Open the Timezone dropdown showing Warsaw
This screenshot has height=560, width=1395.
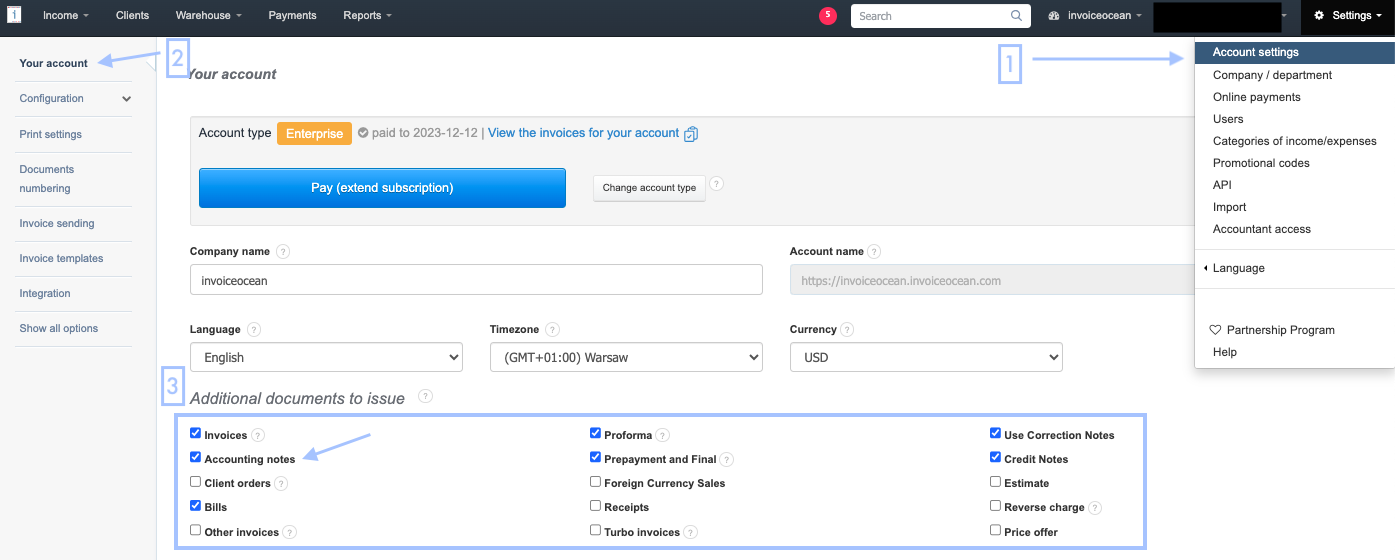pos(626,357)
